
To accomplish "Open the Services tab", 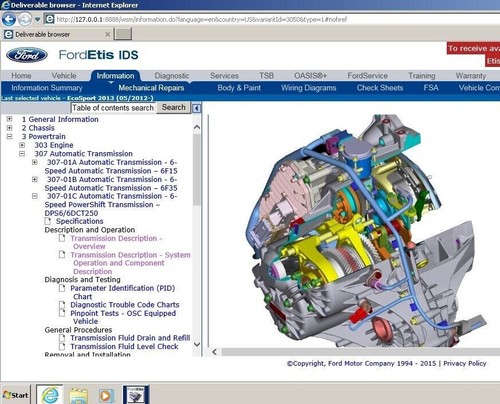I will [224, 76].
